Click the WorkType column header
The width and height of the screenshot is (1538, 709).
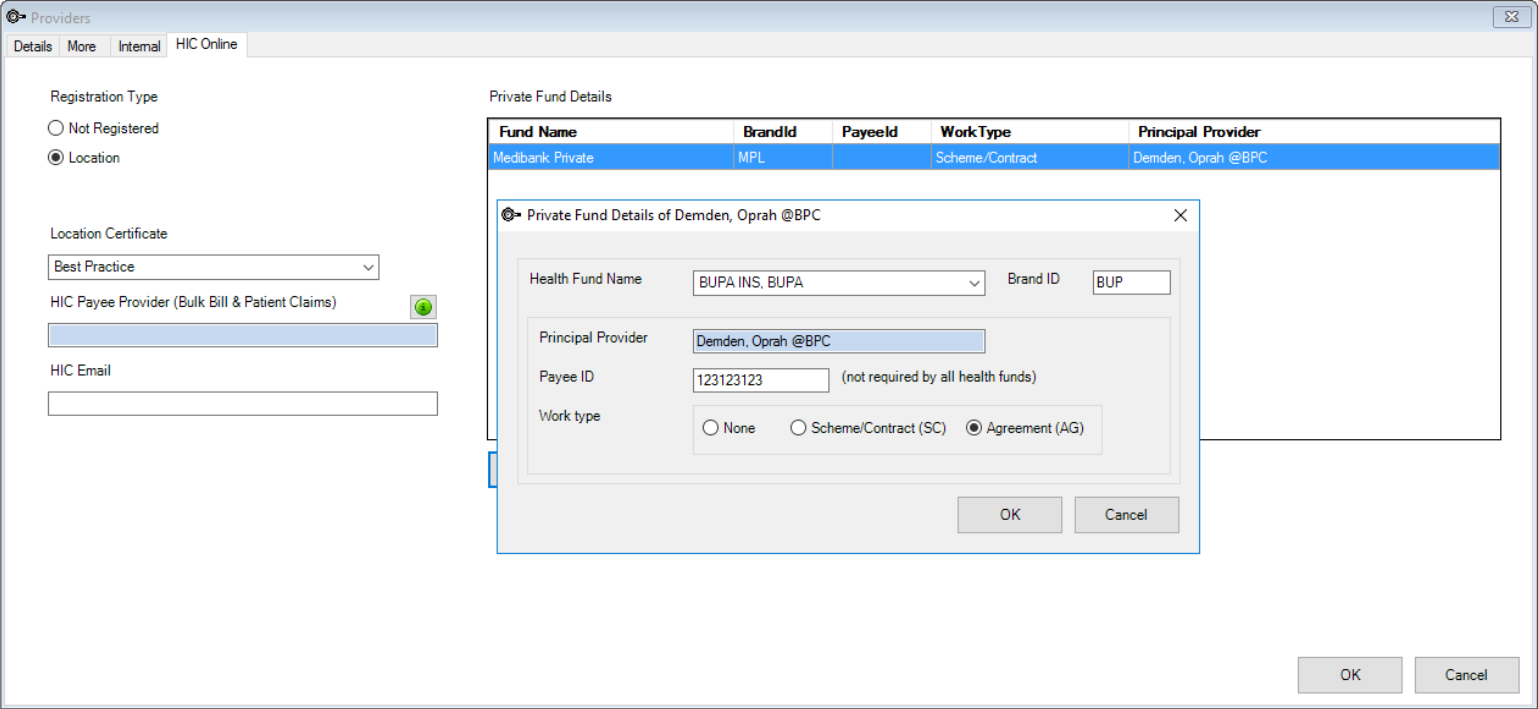[1030, 132]
